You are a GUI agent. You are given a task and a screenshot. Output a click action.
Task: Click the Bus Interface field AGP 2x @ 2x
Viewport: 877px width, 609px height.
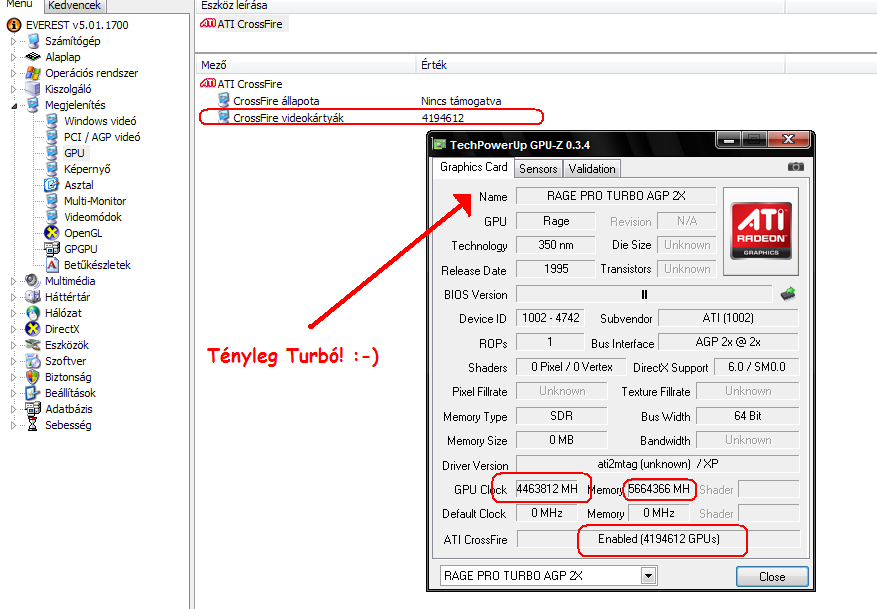point(728,342)
